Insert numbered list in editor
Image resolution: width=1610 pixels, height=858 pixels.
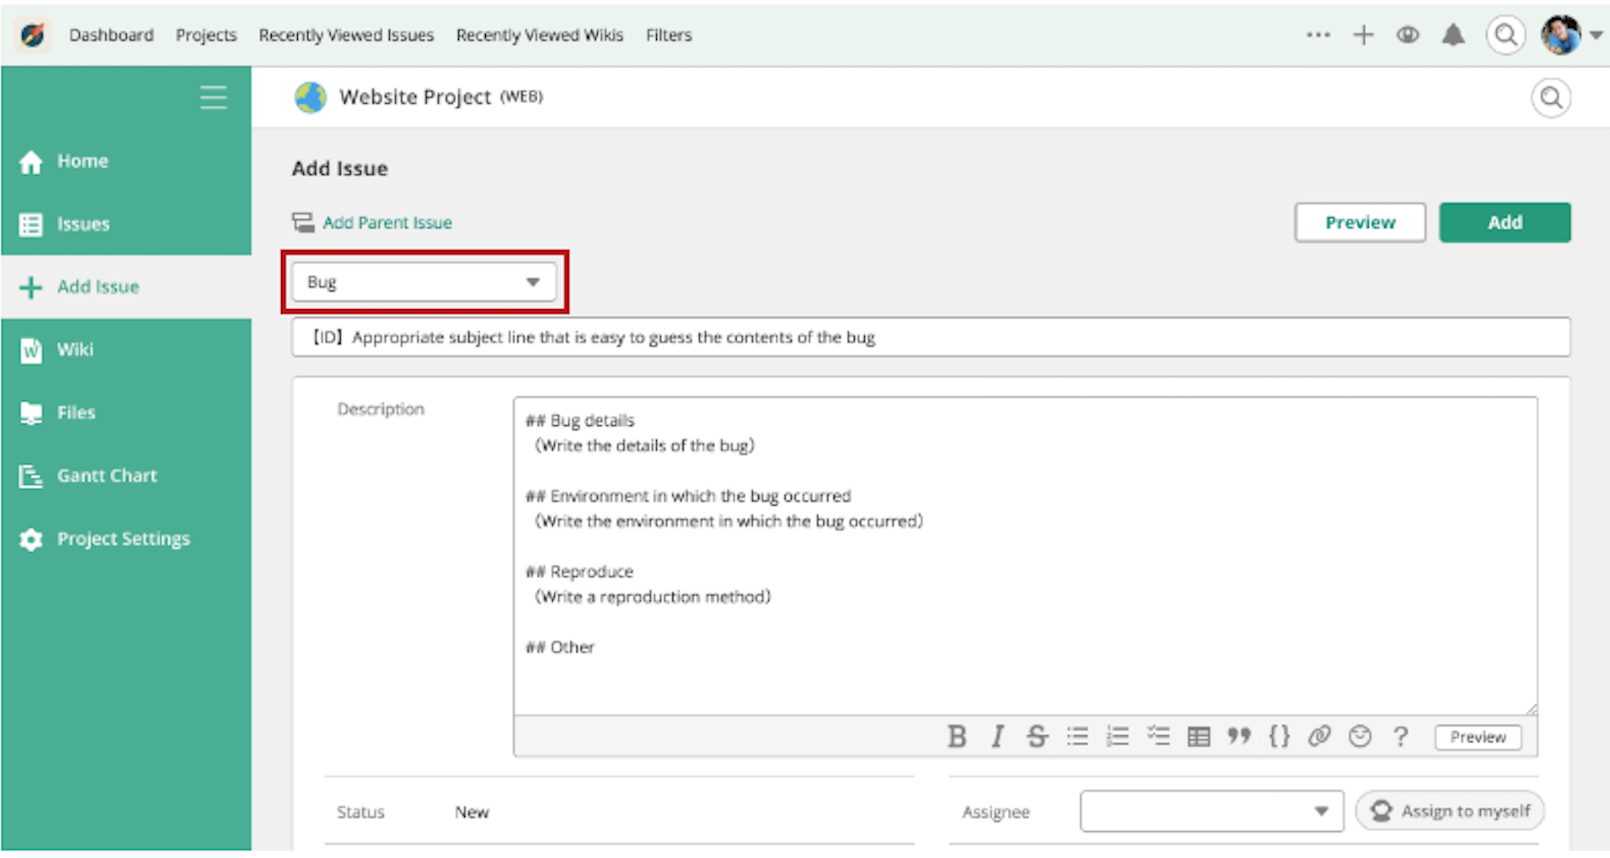click(1117, 737)
